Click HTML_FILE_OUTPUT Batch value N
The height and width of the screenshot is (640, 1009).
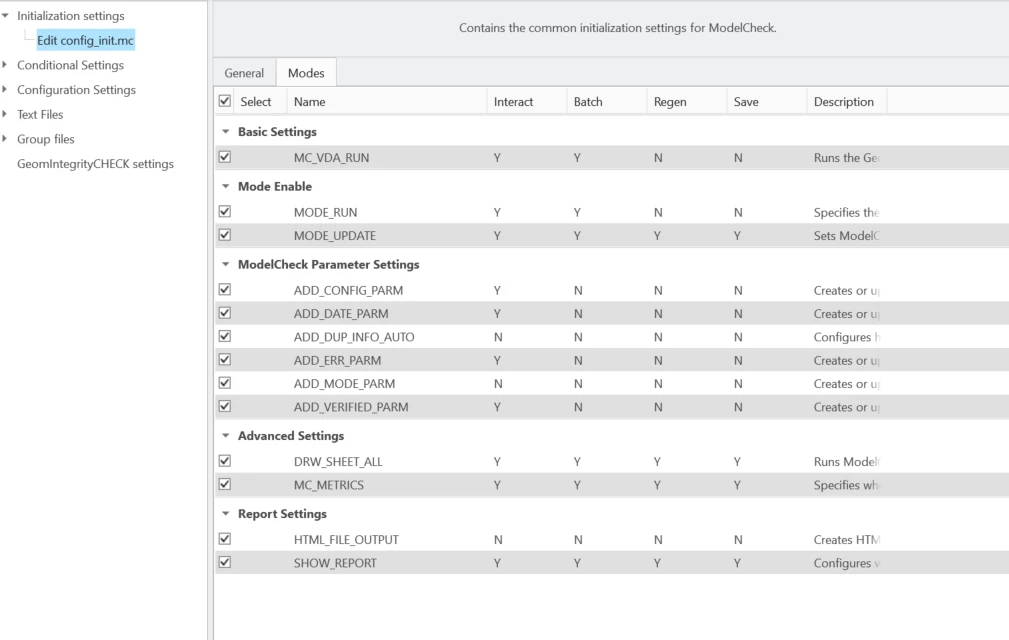pos(578,540)
